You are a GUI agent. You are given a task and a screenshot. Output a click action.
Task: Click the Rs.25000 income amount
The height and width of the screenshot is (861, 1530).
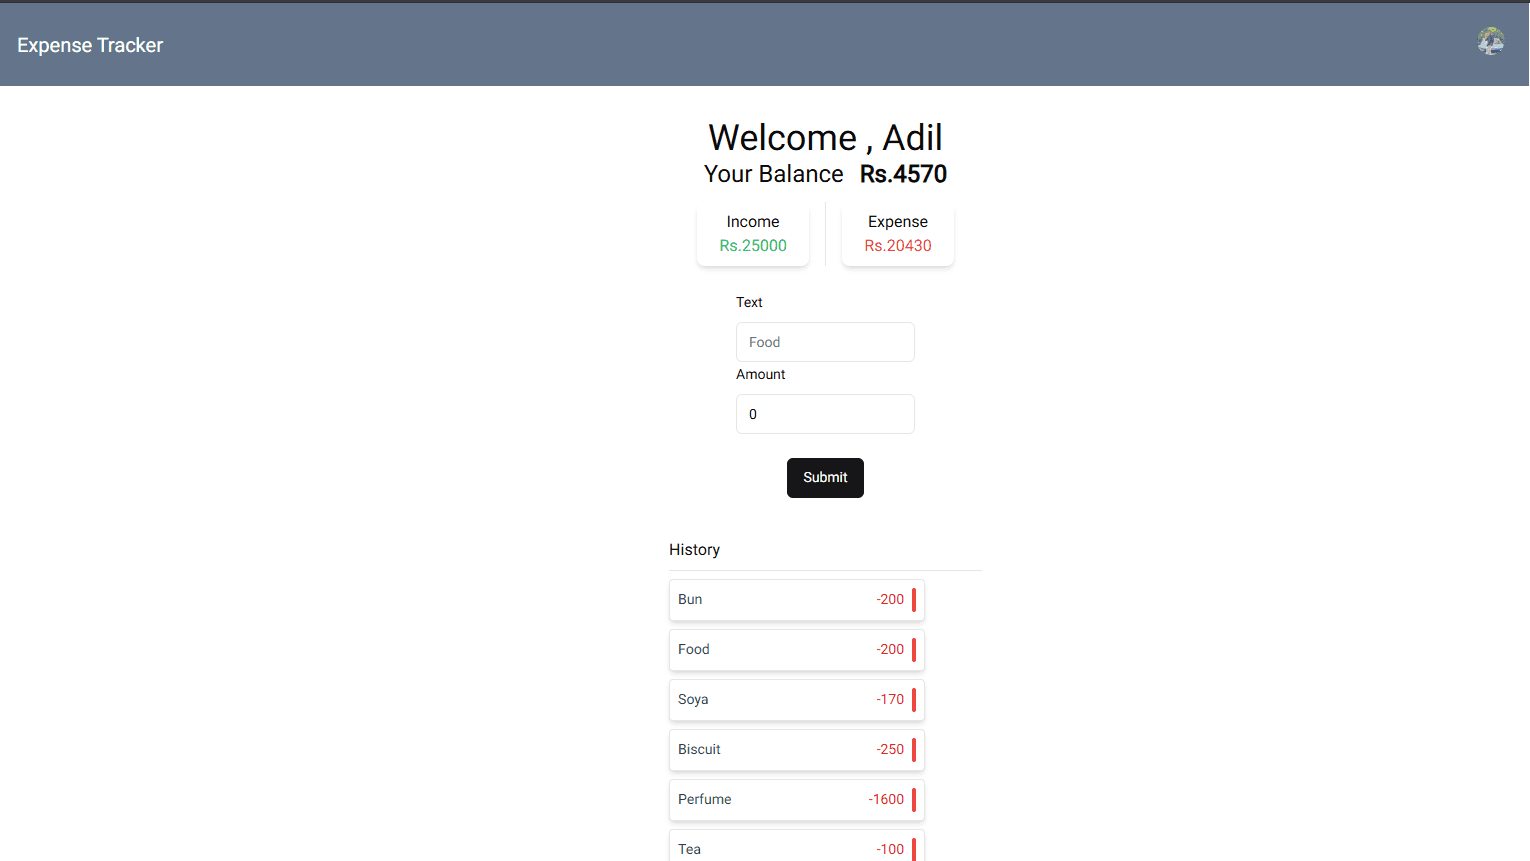[753, 245]
